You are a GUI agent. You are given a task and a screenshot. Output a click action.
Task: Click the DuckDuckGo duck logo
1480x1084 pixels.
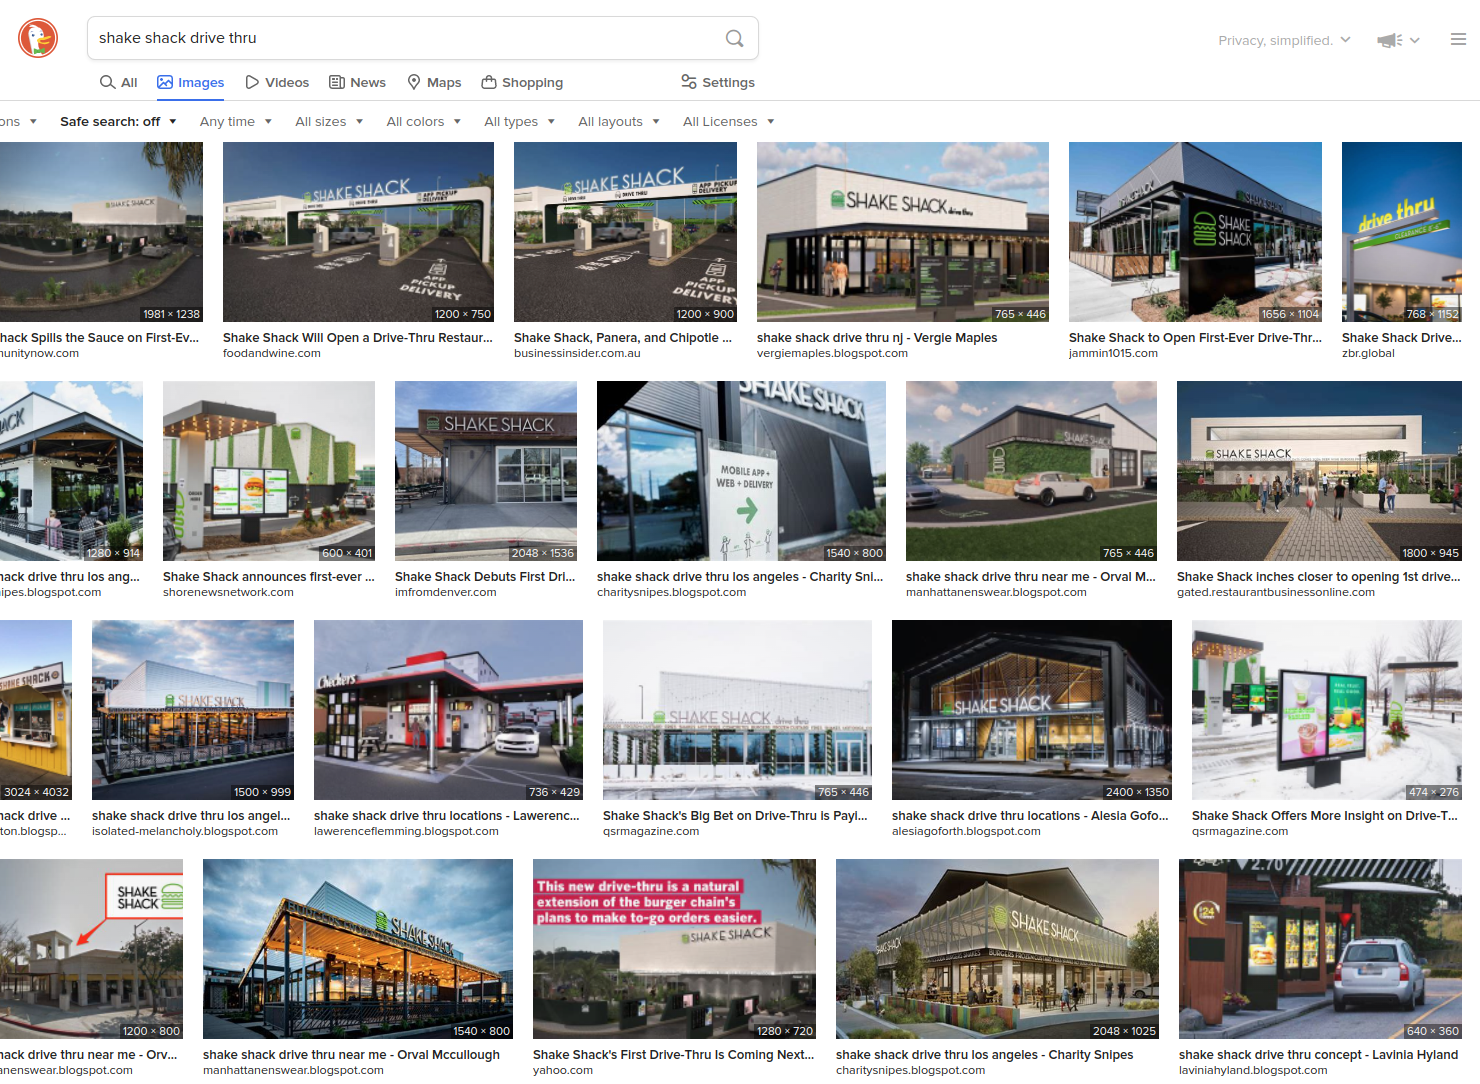(38, 39)
